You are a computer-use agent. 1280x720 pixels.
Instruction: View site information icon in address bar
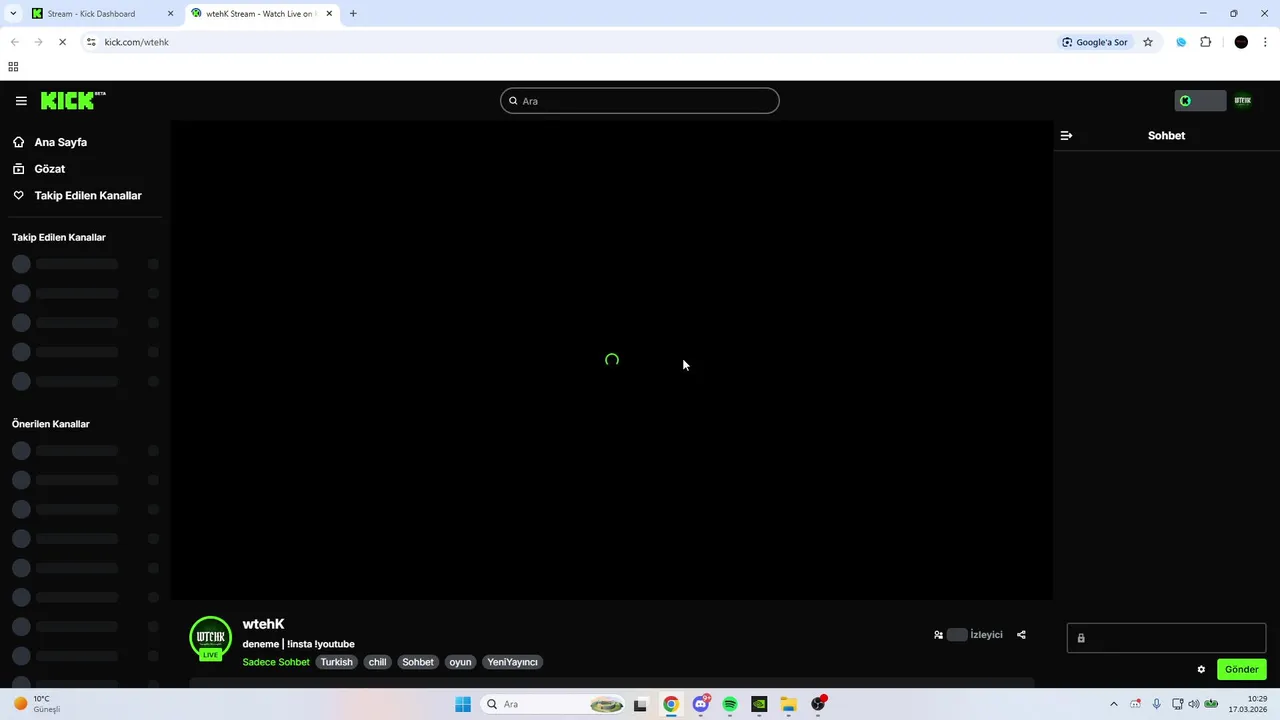(91, 42)
